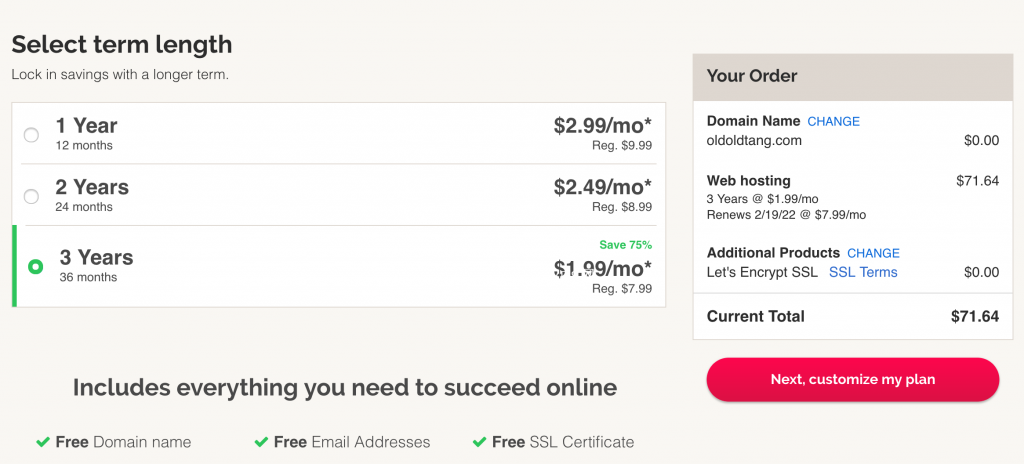Viewport: 1024px width, 464px height.
Task: Change the Additional Products in the order
Action: [x=873, y=253]
